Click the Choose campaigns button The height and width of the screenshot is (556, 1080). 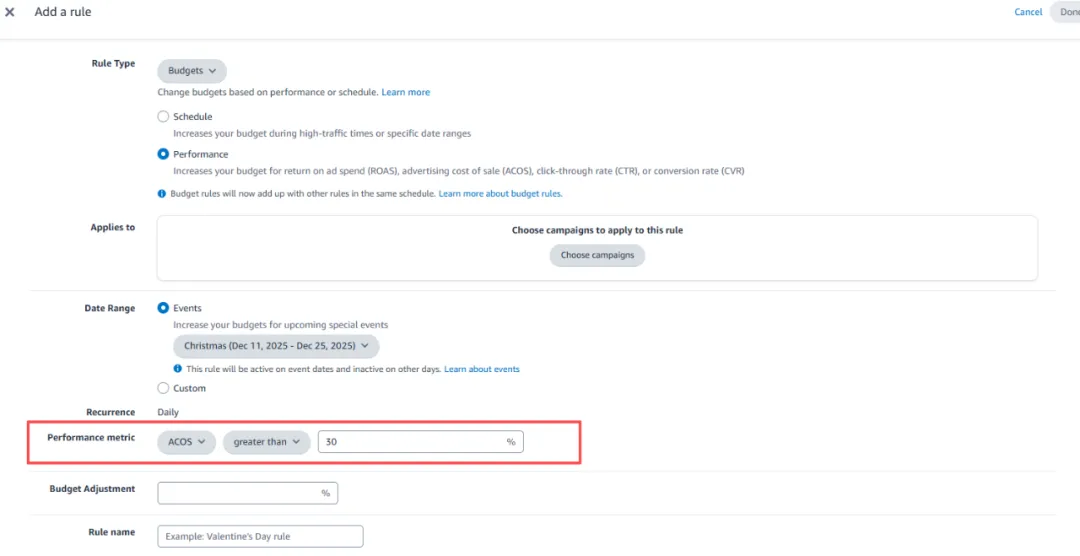597,255
